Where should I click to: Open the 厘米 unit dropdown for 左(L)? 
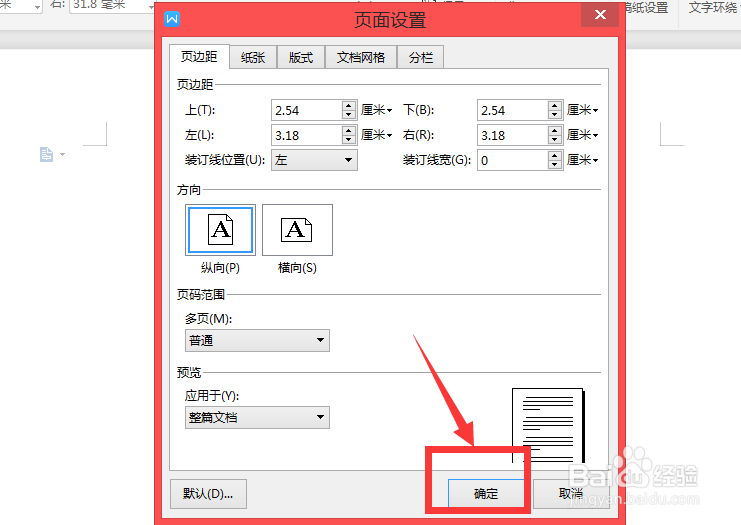pyautogui.click(x=377, y=135)
